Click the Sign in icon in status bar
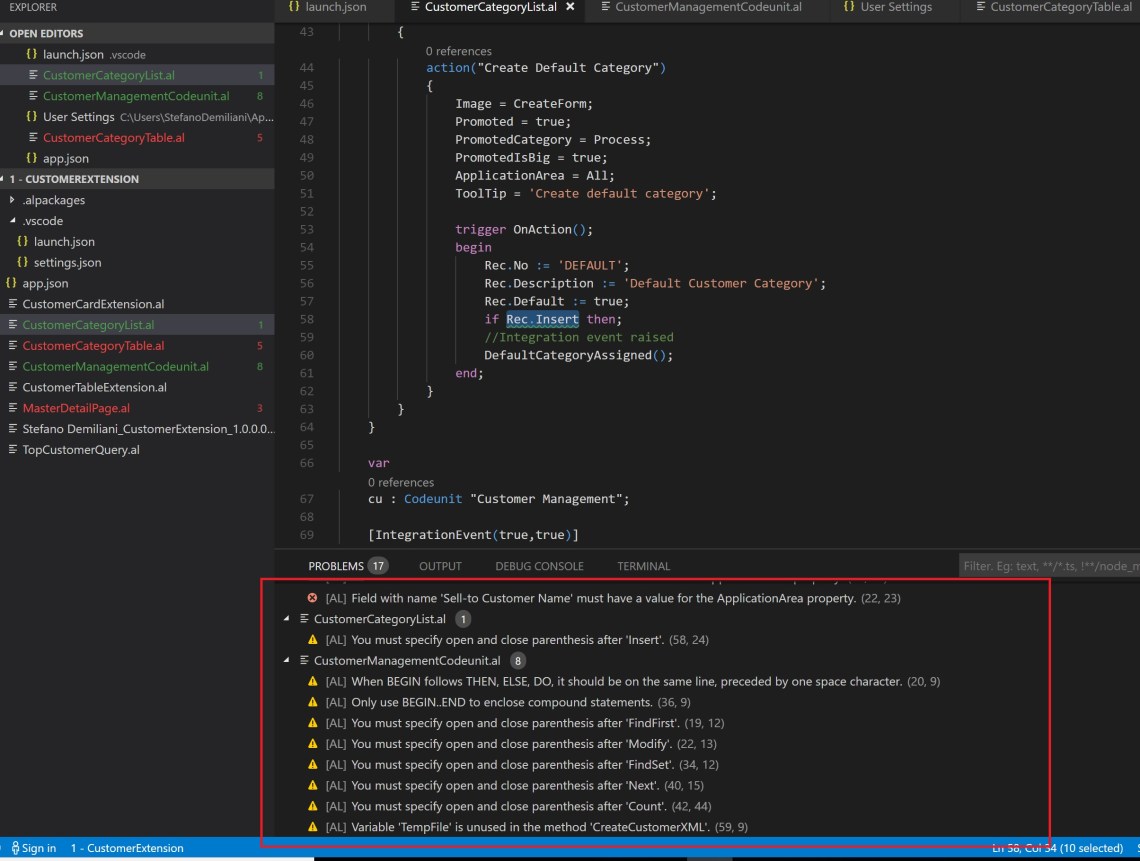Screen dimensions: 1140x861 click(x=16, y=848)
